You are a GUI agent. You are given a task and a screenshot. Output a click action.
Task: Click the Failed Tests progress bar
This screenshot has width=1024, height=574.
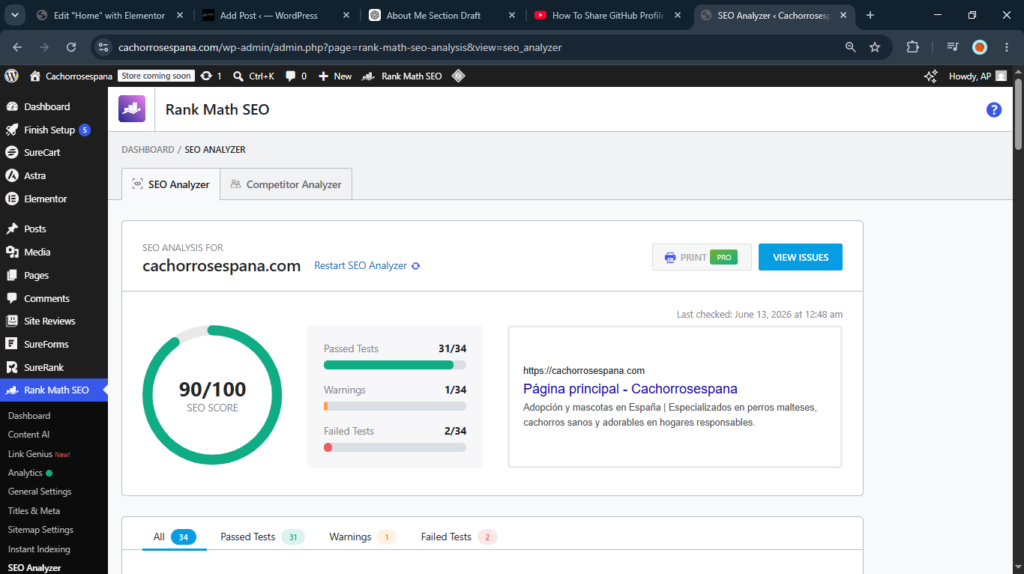[394, 447]
